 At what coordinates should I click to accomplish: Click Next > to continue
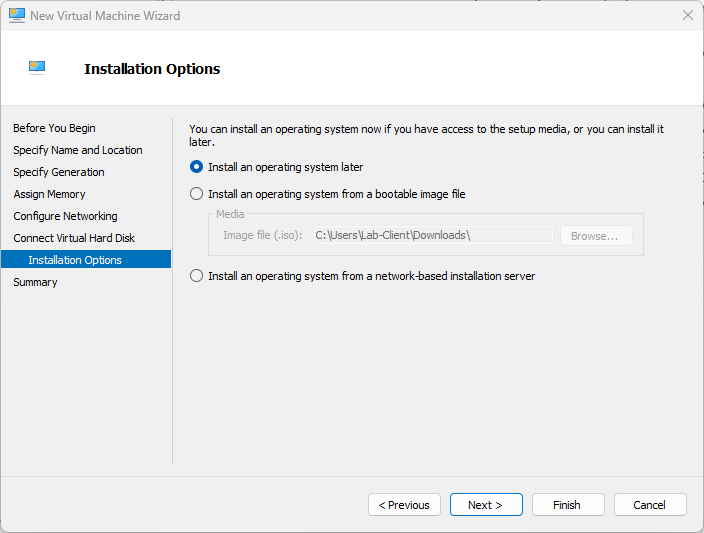pyautogui.click(x=485, y=505)
